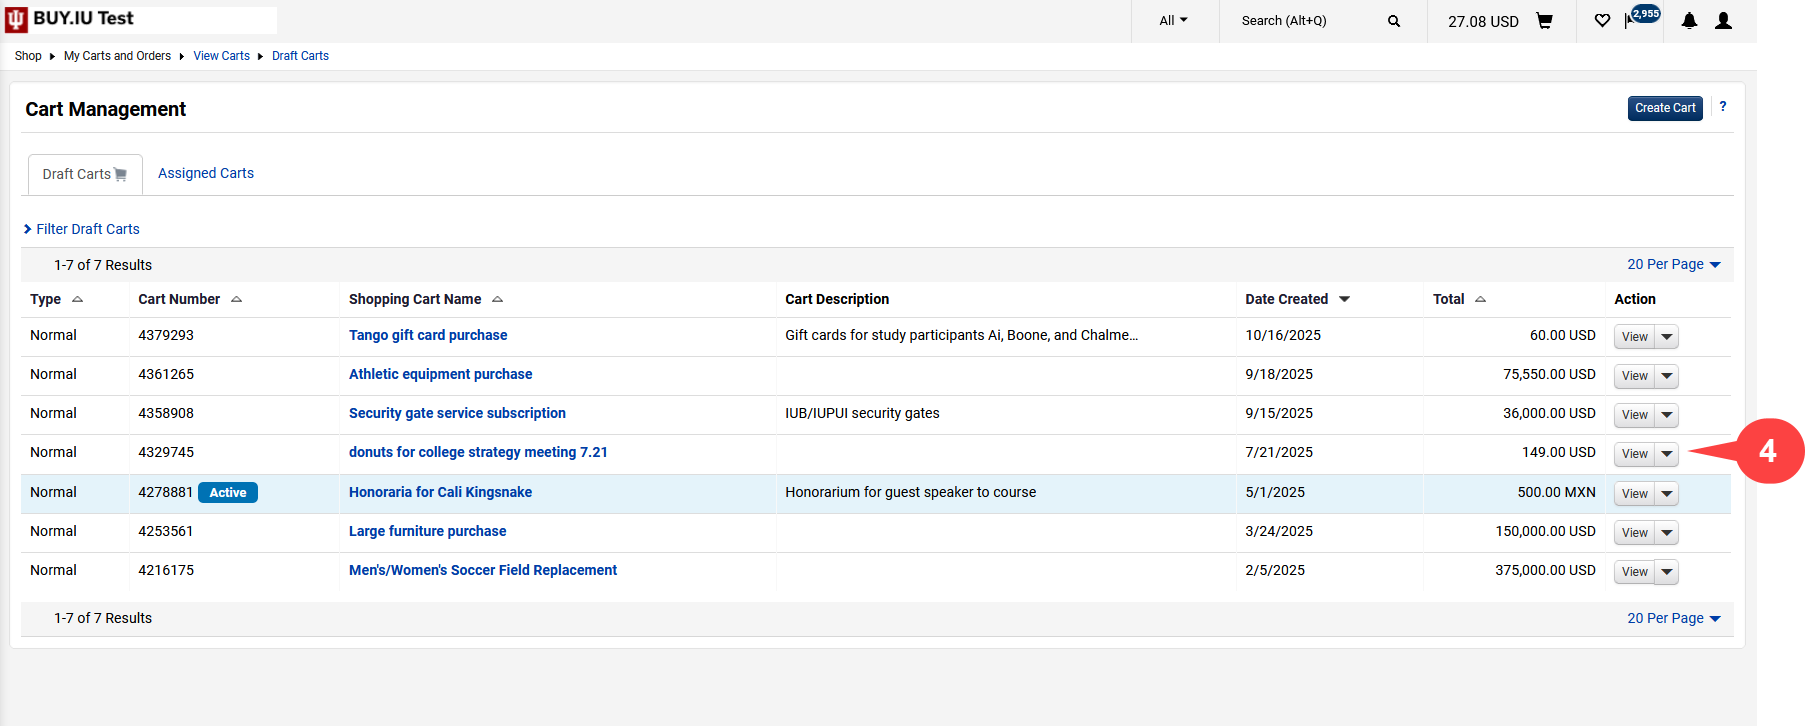Open notifications bell icon
The width and height of the screenshot is (1807, 726).
pyautogui.click(x=1689, y=21)
